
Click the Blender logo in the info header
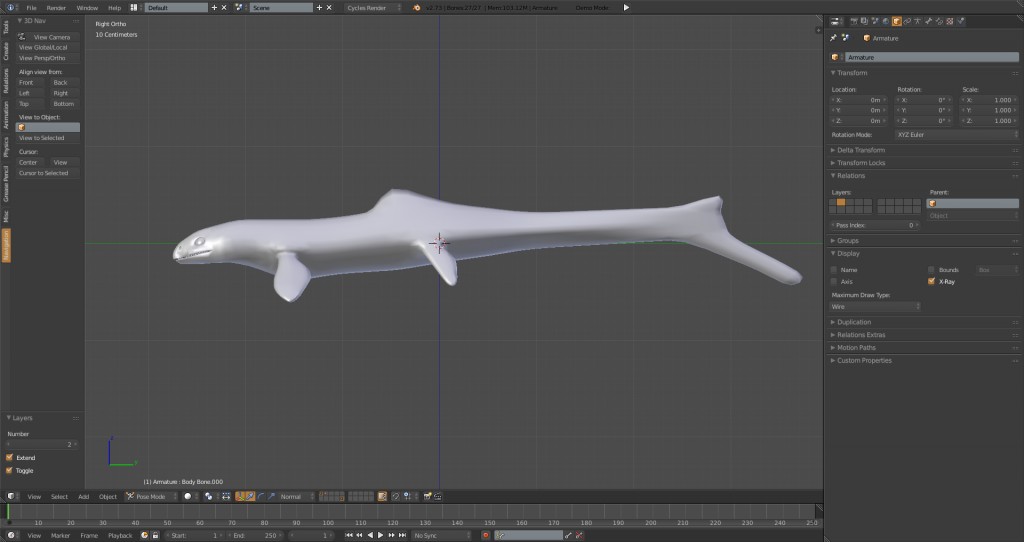click(x=417, y=8)
